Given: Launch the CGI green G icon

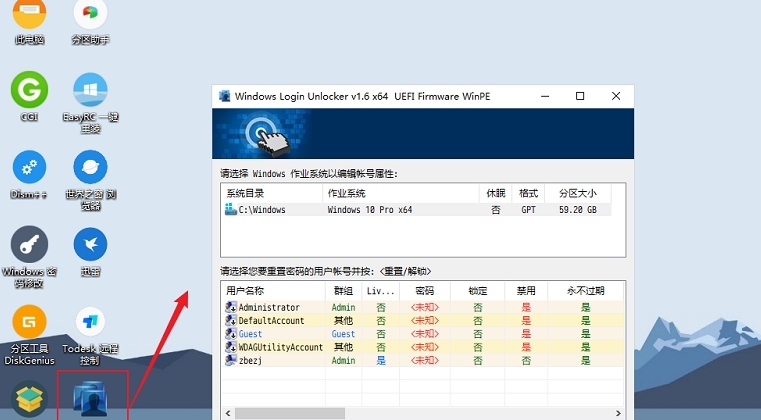Looking at the screenshot, I should point(30,90).
